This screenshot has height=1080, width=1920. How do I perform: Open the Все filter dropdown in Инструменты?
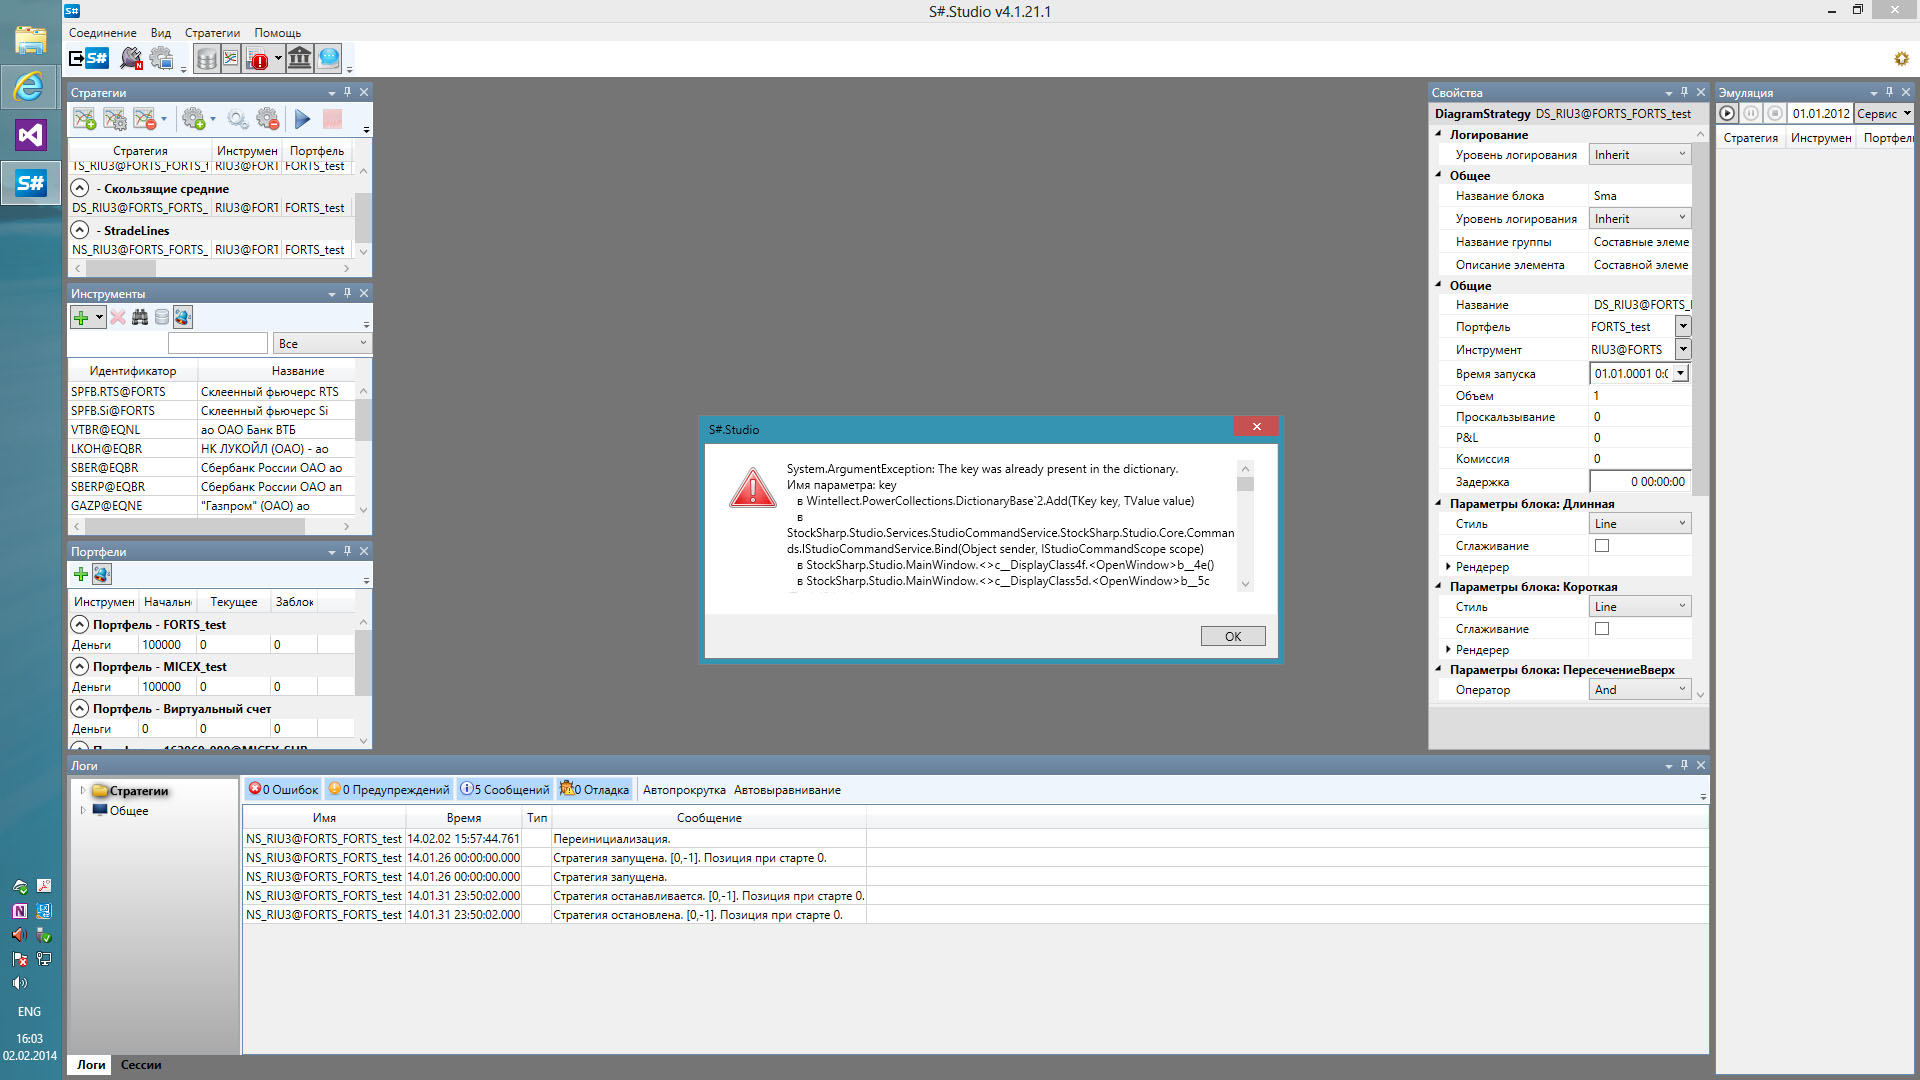click(x=321, y=343)
